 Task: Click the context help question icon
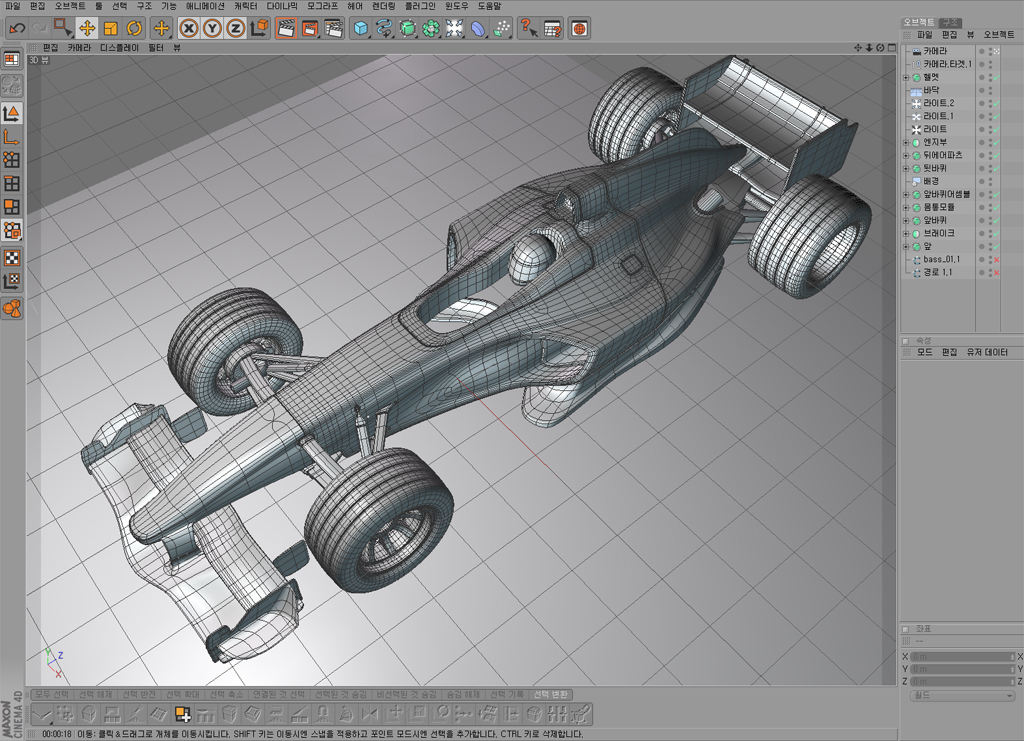[528, 28]
